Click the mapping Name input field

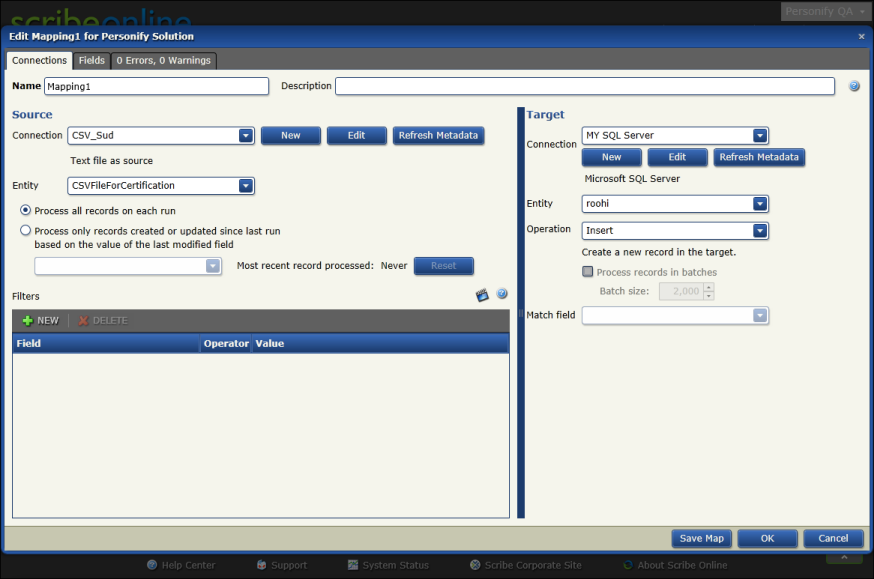pyautogui.click(x=157, y=86)
